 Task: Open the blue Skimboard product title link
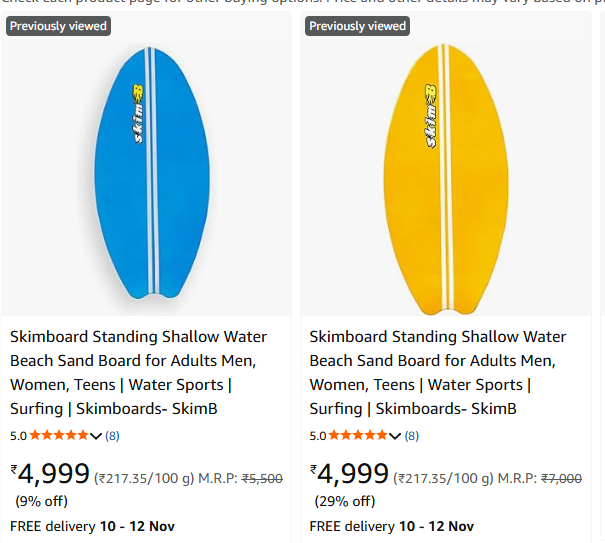tap(138, 372)
